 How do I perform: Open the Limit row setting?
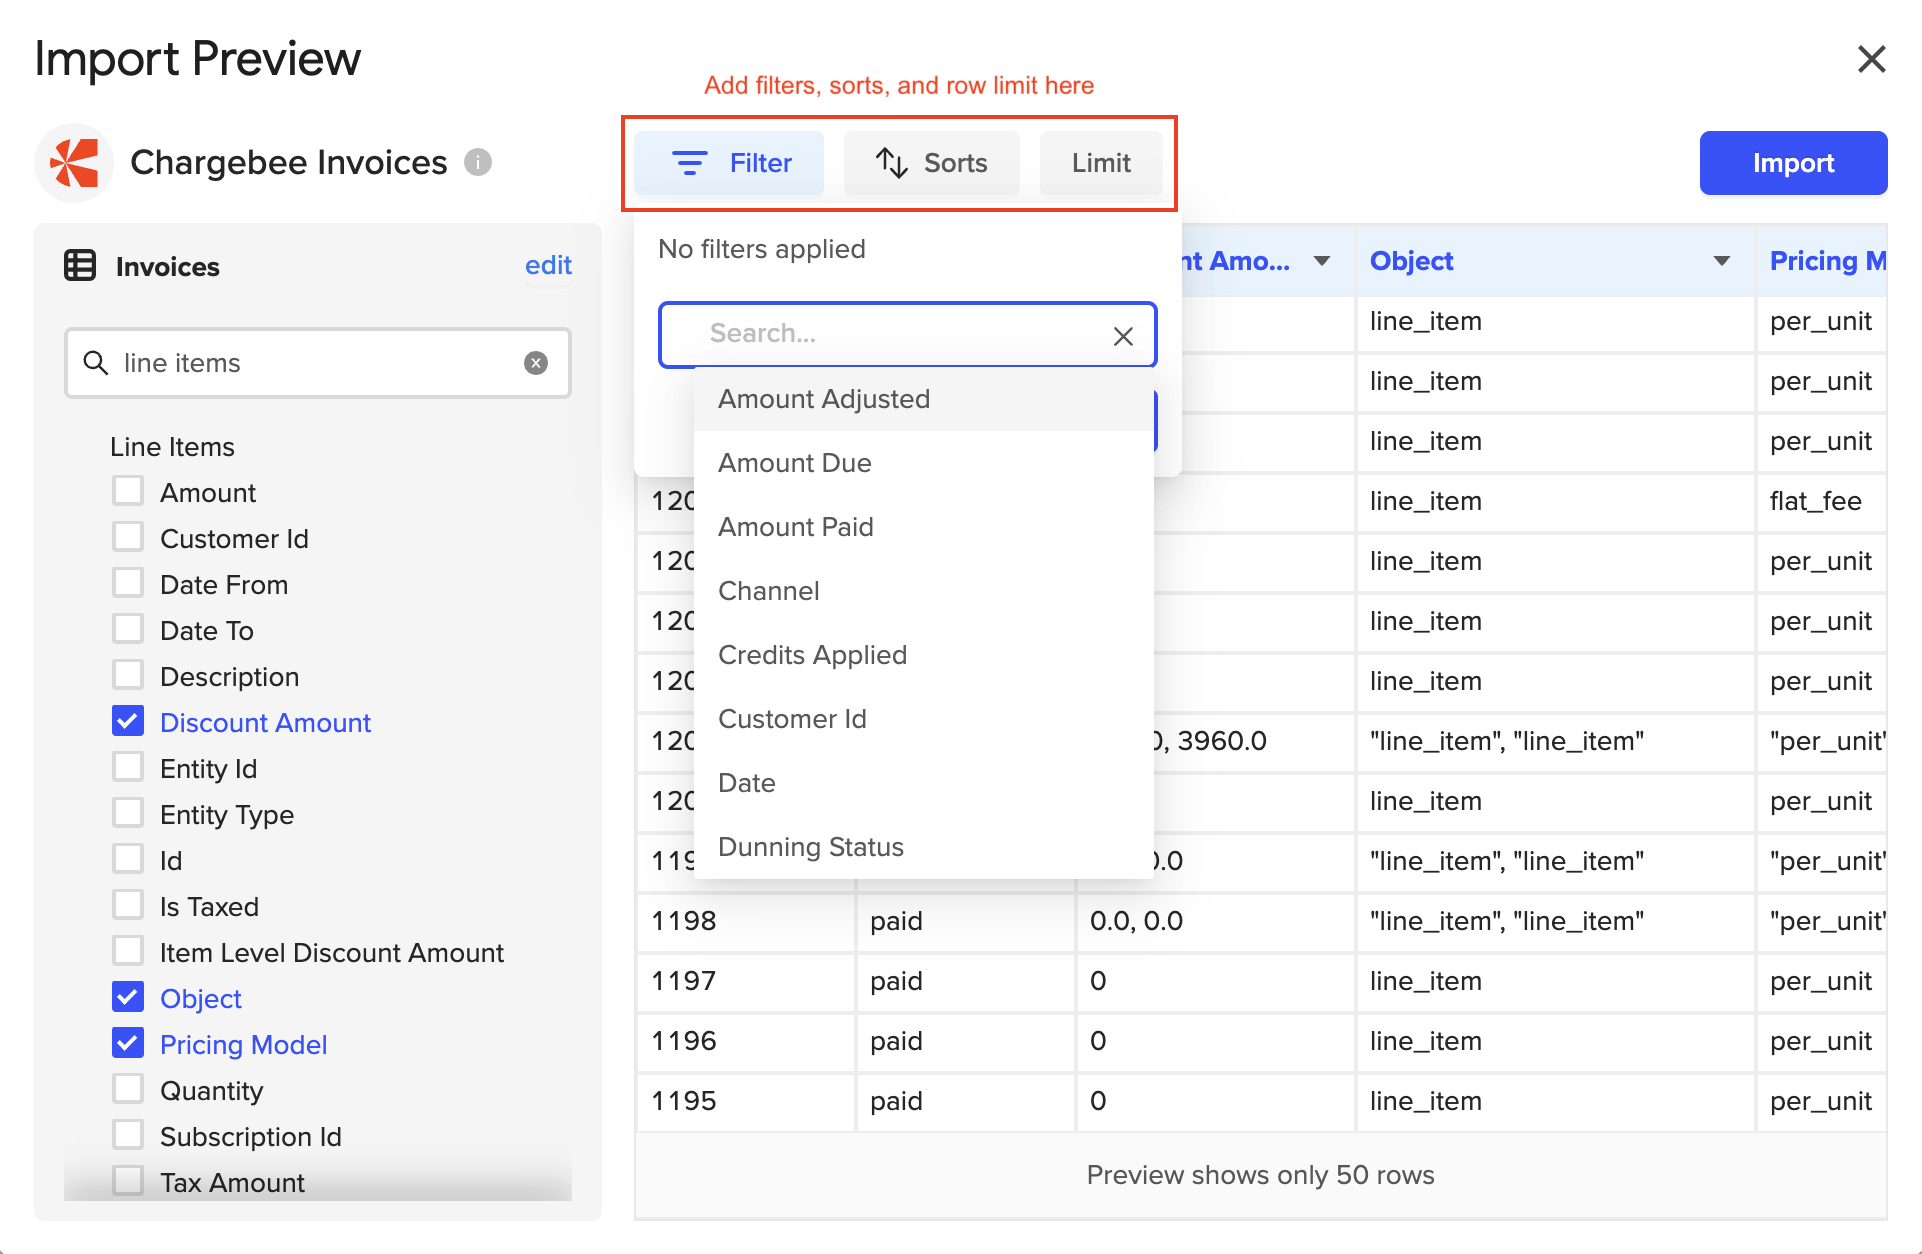[x=1101, y=163]
